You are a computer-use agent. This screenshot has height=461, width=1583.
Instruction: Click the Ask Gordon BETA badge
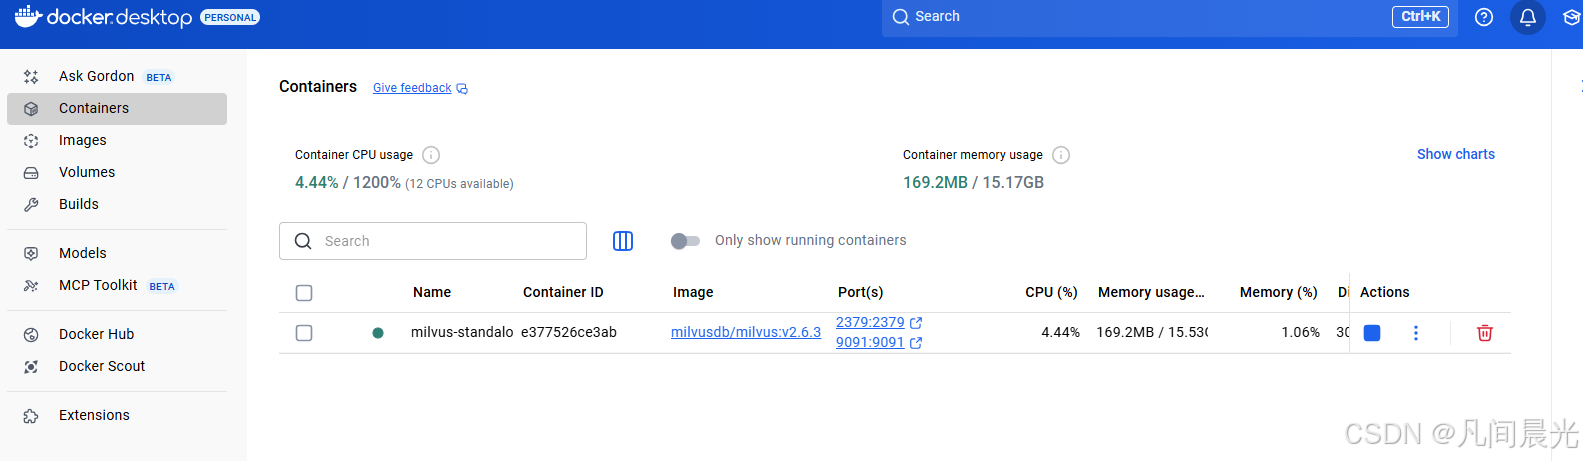[159, 77]
